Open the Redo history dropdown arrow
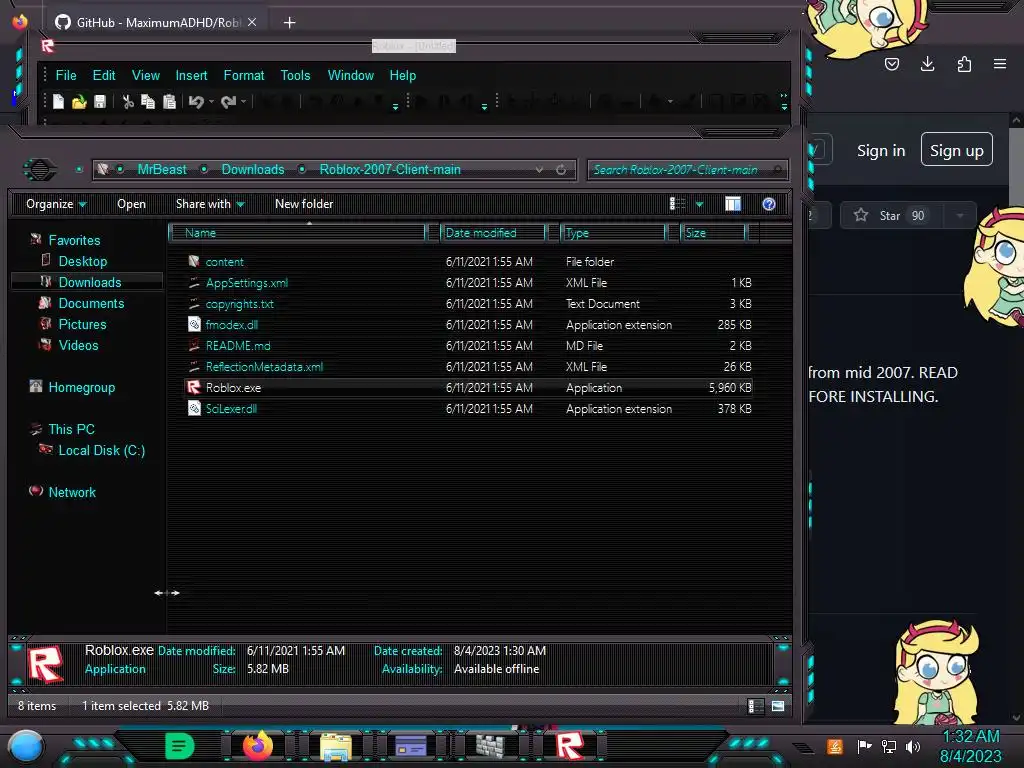The width and height of the screenshot is (1024, 768). point(244,102)
